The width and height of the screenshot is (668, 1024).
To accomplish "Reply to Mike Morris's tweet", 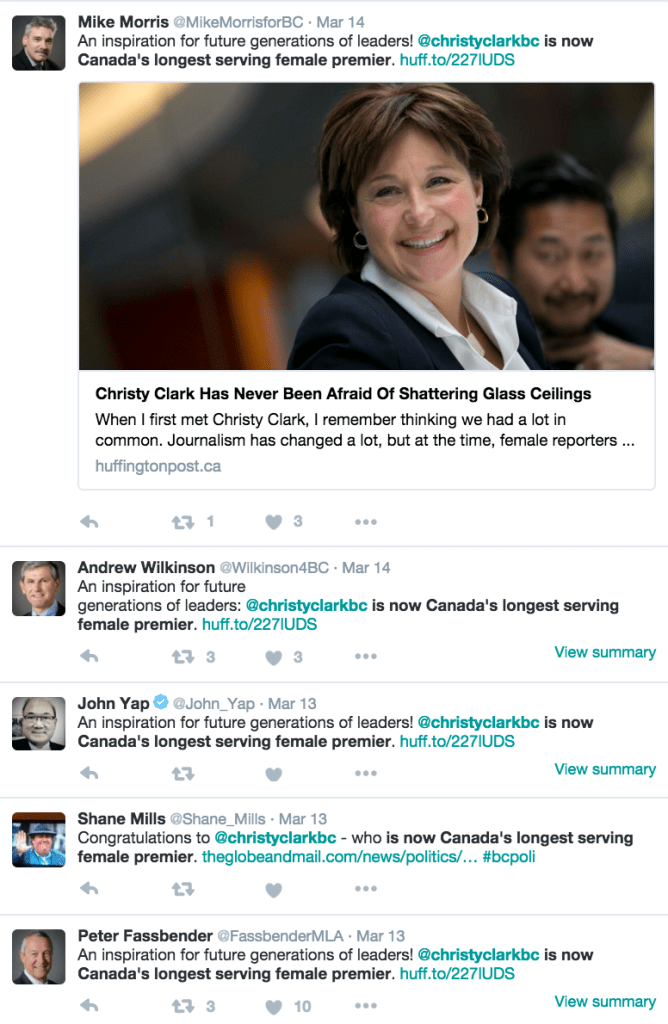I will pyautogui.click(x=89, y=519).
